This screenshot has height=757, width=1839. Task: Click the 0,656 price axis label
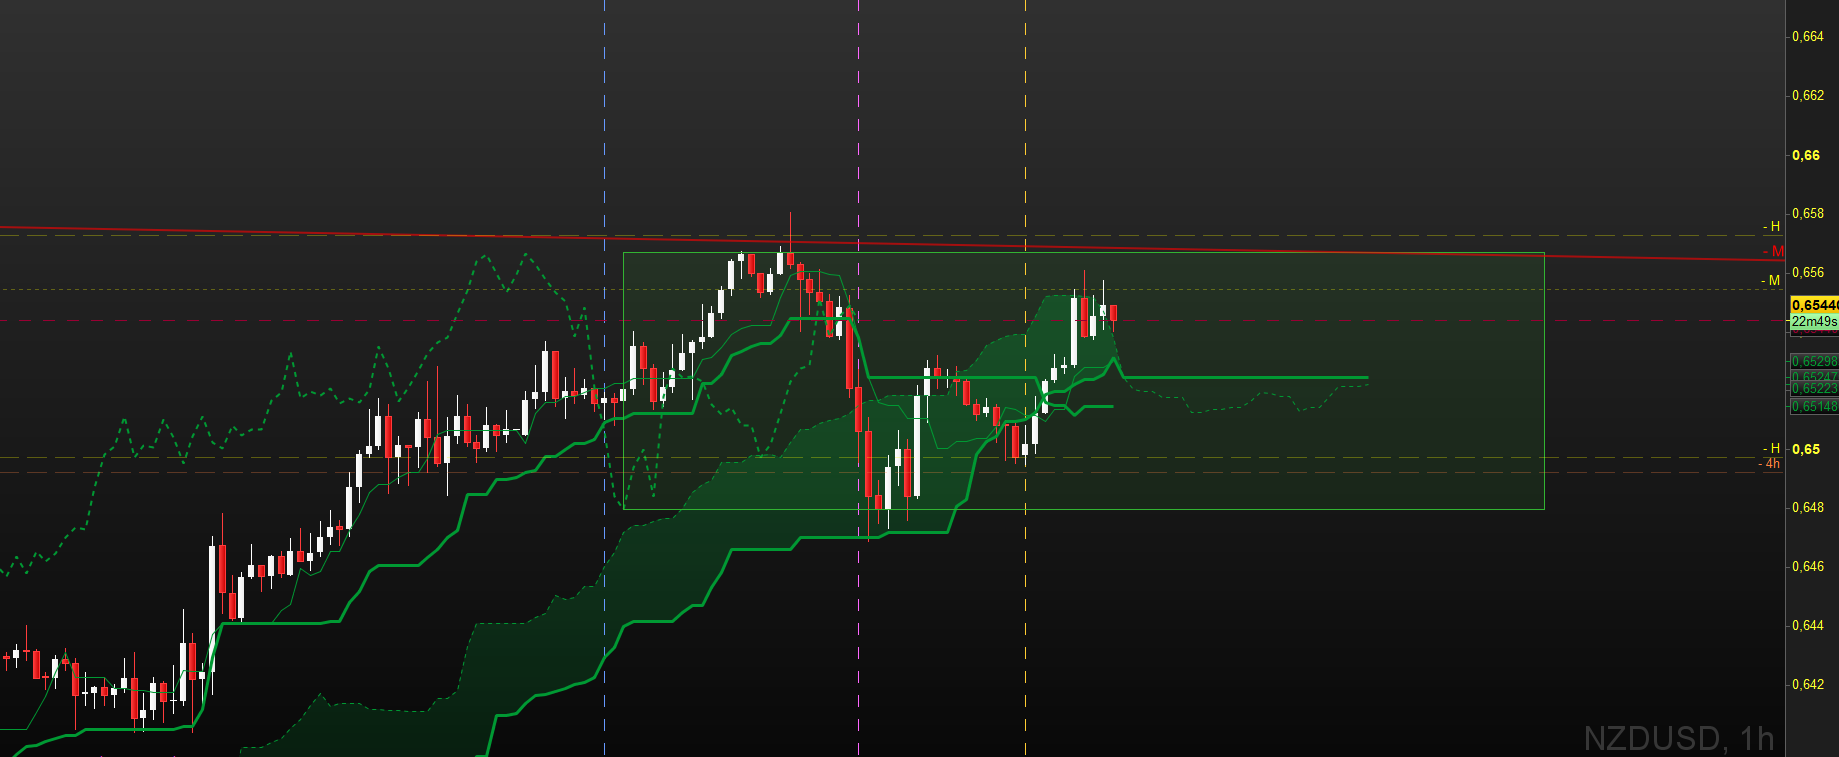pos(1808,272)
